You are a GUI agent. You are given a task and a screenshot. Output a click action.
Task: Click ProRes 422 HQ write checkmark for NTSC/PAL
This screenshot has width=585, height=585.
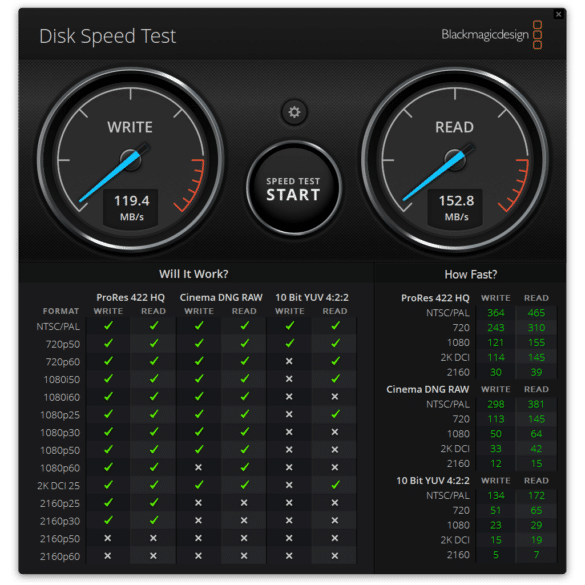pos(109,326)
